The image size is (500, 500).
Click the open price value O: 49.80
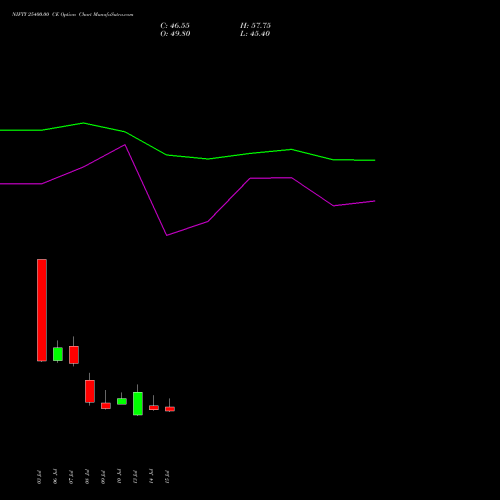[x=175, y=34]
